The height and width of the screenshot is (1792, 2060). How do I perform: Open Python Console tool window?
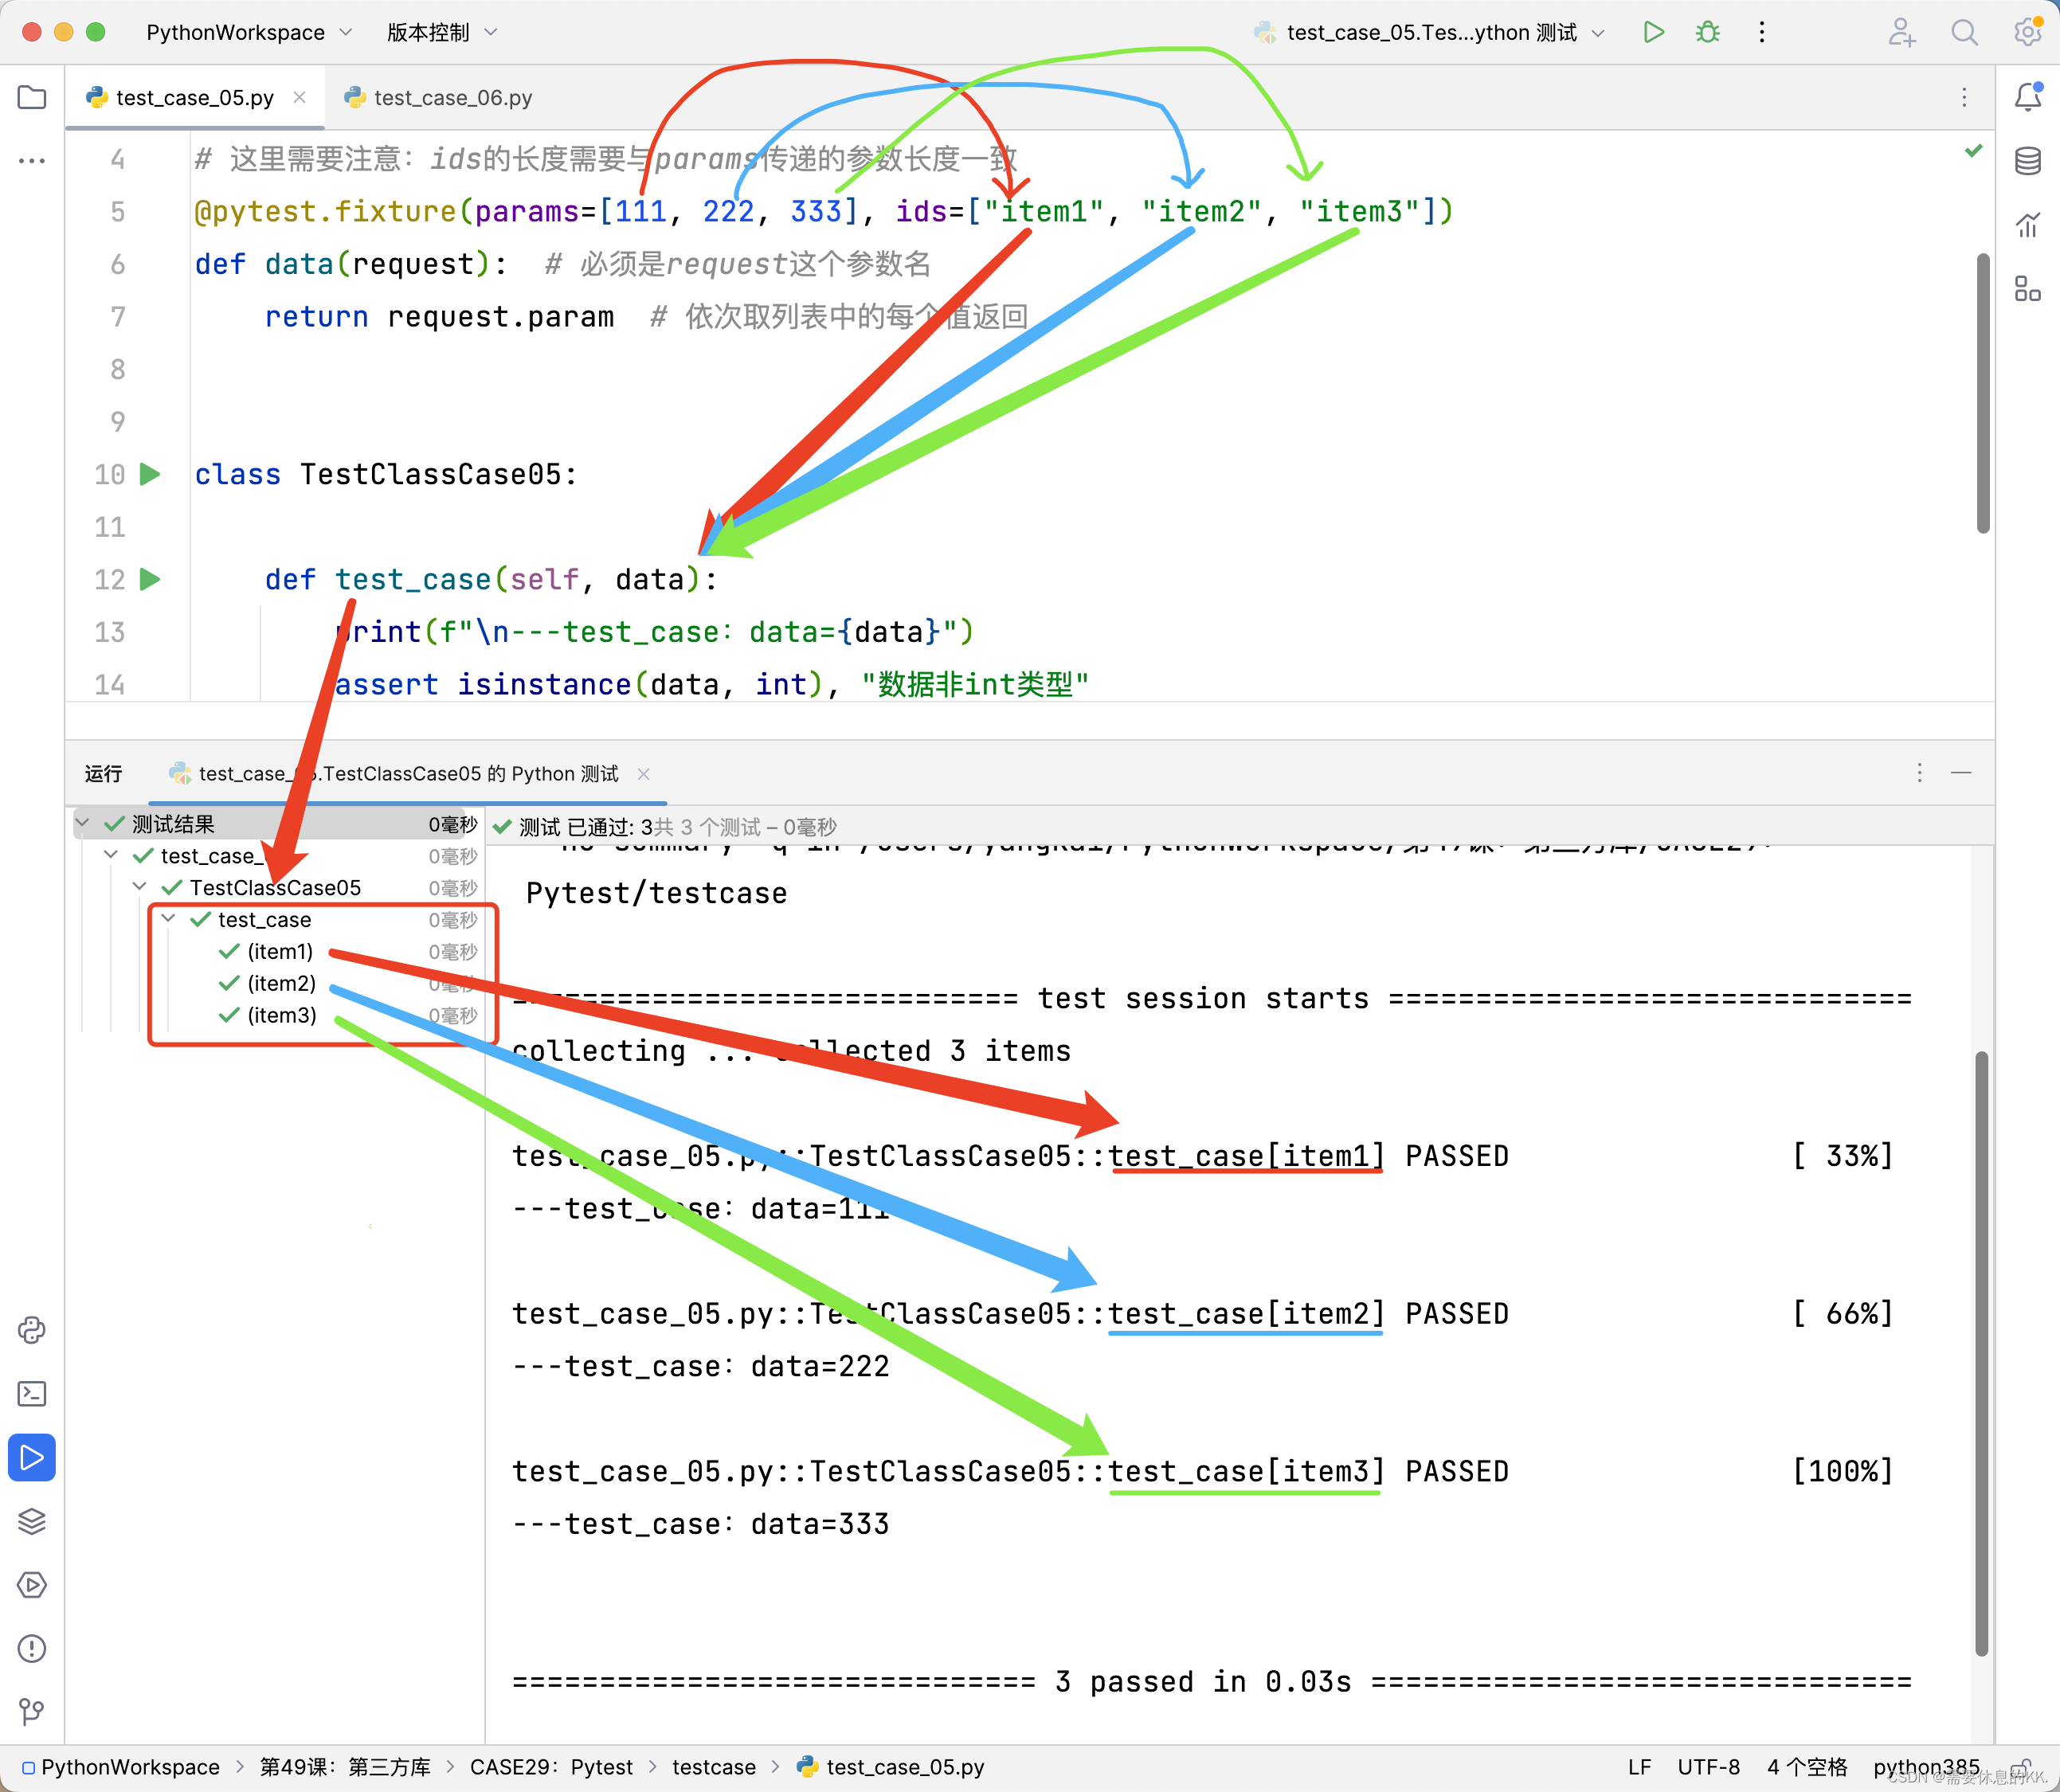coord(32,1330)
